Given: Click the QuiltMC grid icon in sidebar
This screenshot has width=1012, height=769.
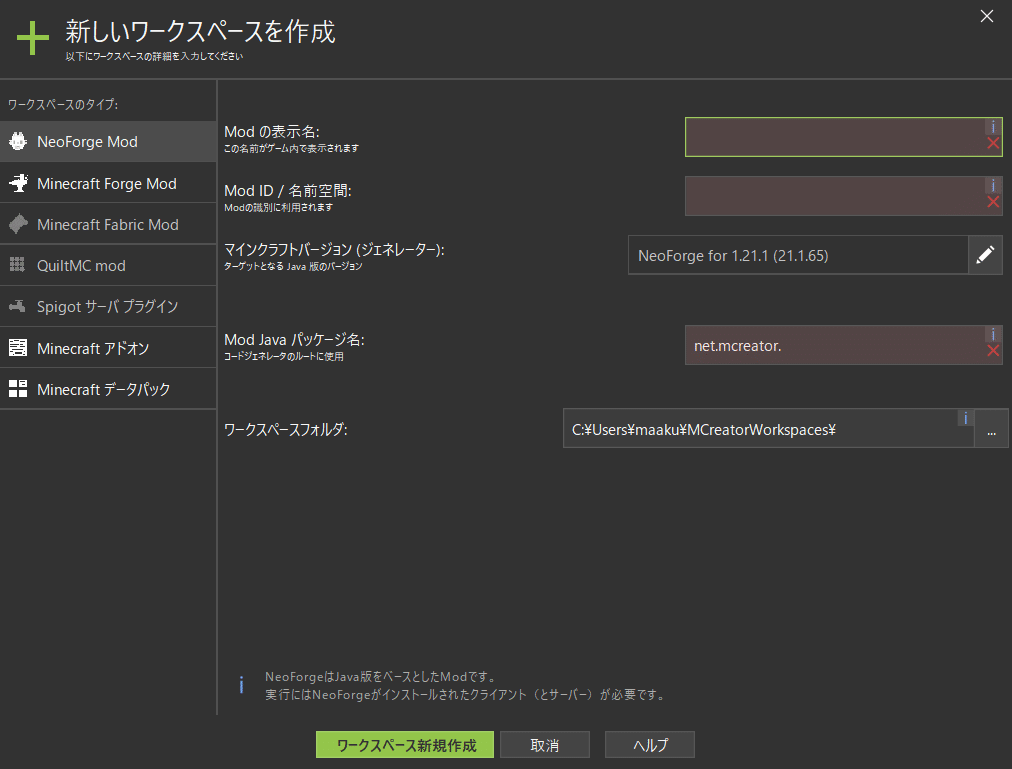Looking at the screenshot, I should 17,265.
